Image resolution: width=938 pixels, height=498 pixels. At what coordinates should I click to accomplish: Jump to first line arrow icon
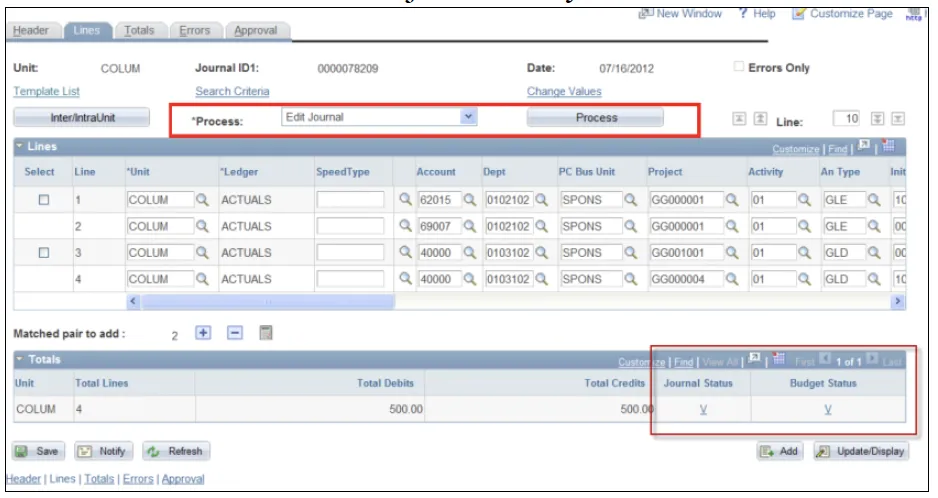coord(739,119)
